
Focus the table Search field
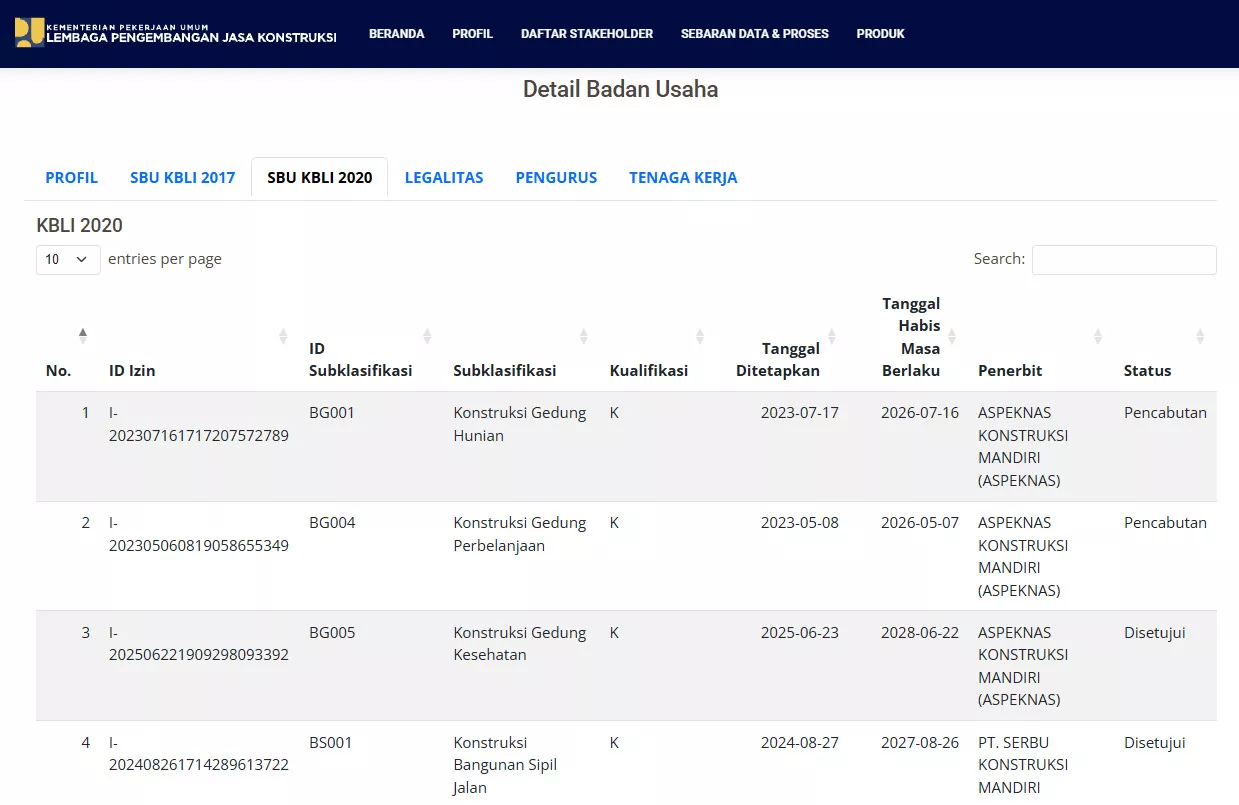point(1124,259)
